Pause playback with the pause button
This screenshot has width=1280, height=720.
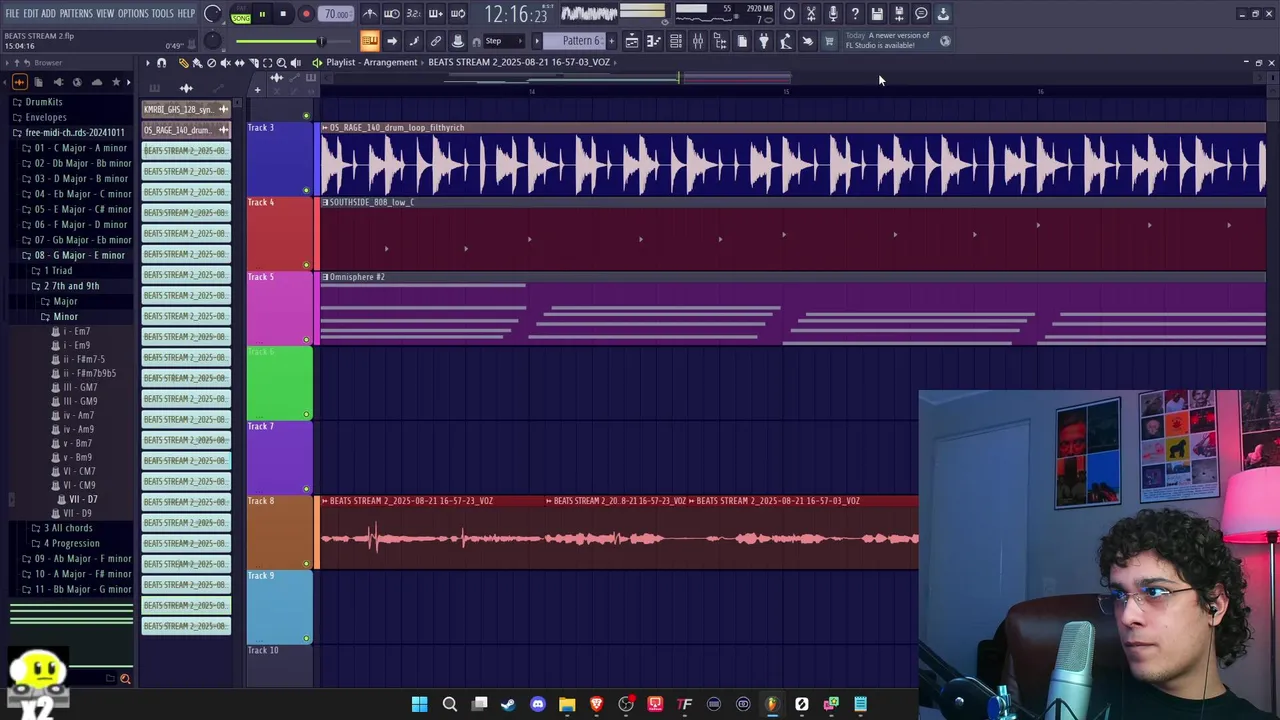point(262,14)
